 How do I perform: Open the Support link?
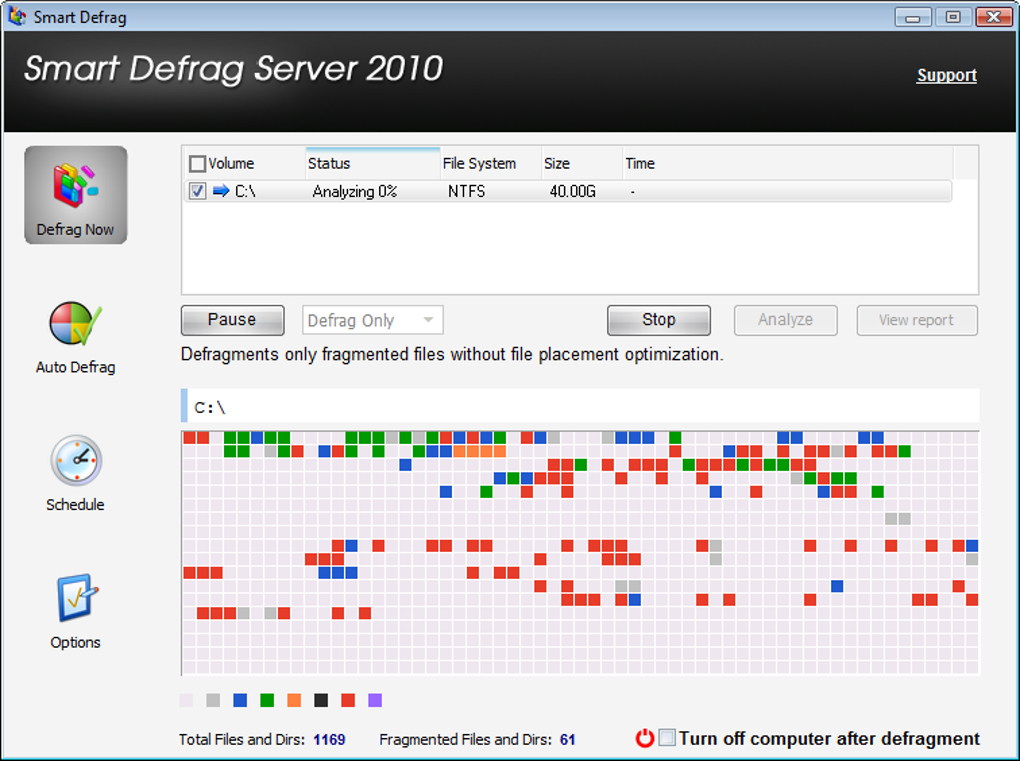click(x=946, y=75)
